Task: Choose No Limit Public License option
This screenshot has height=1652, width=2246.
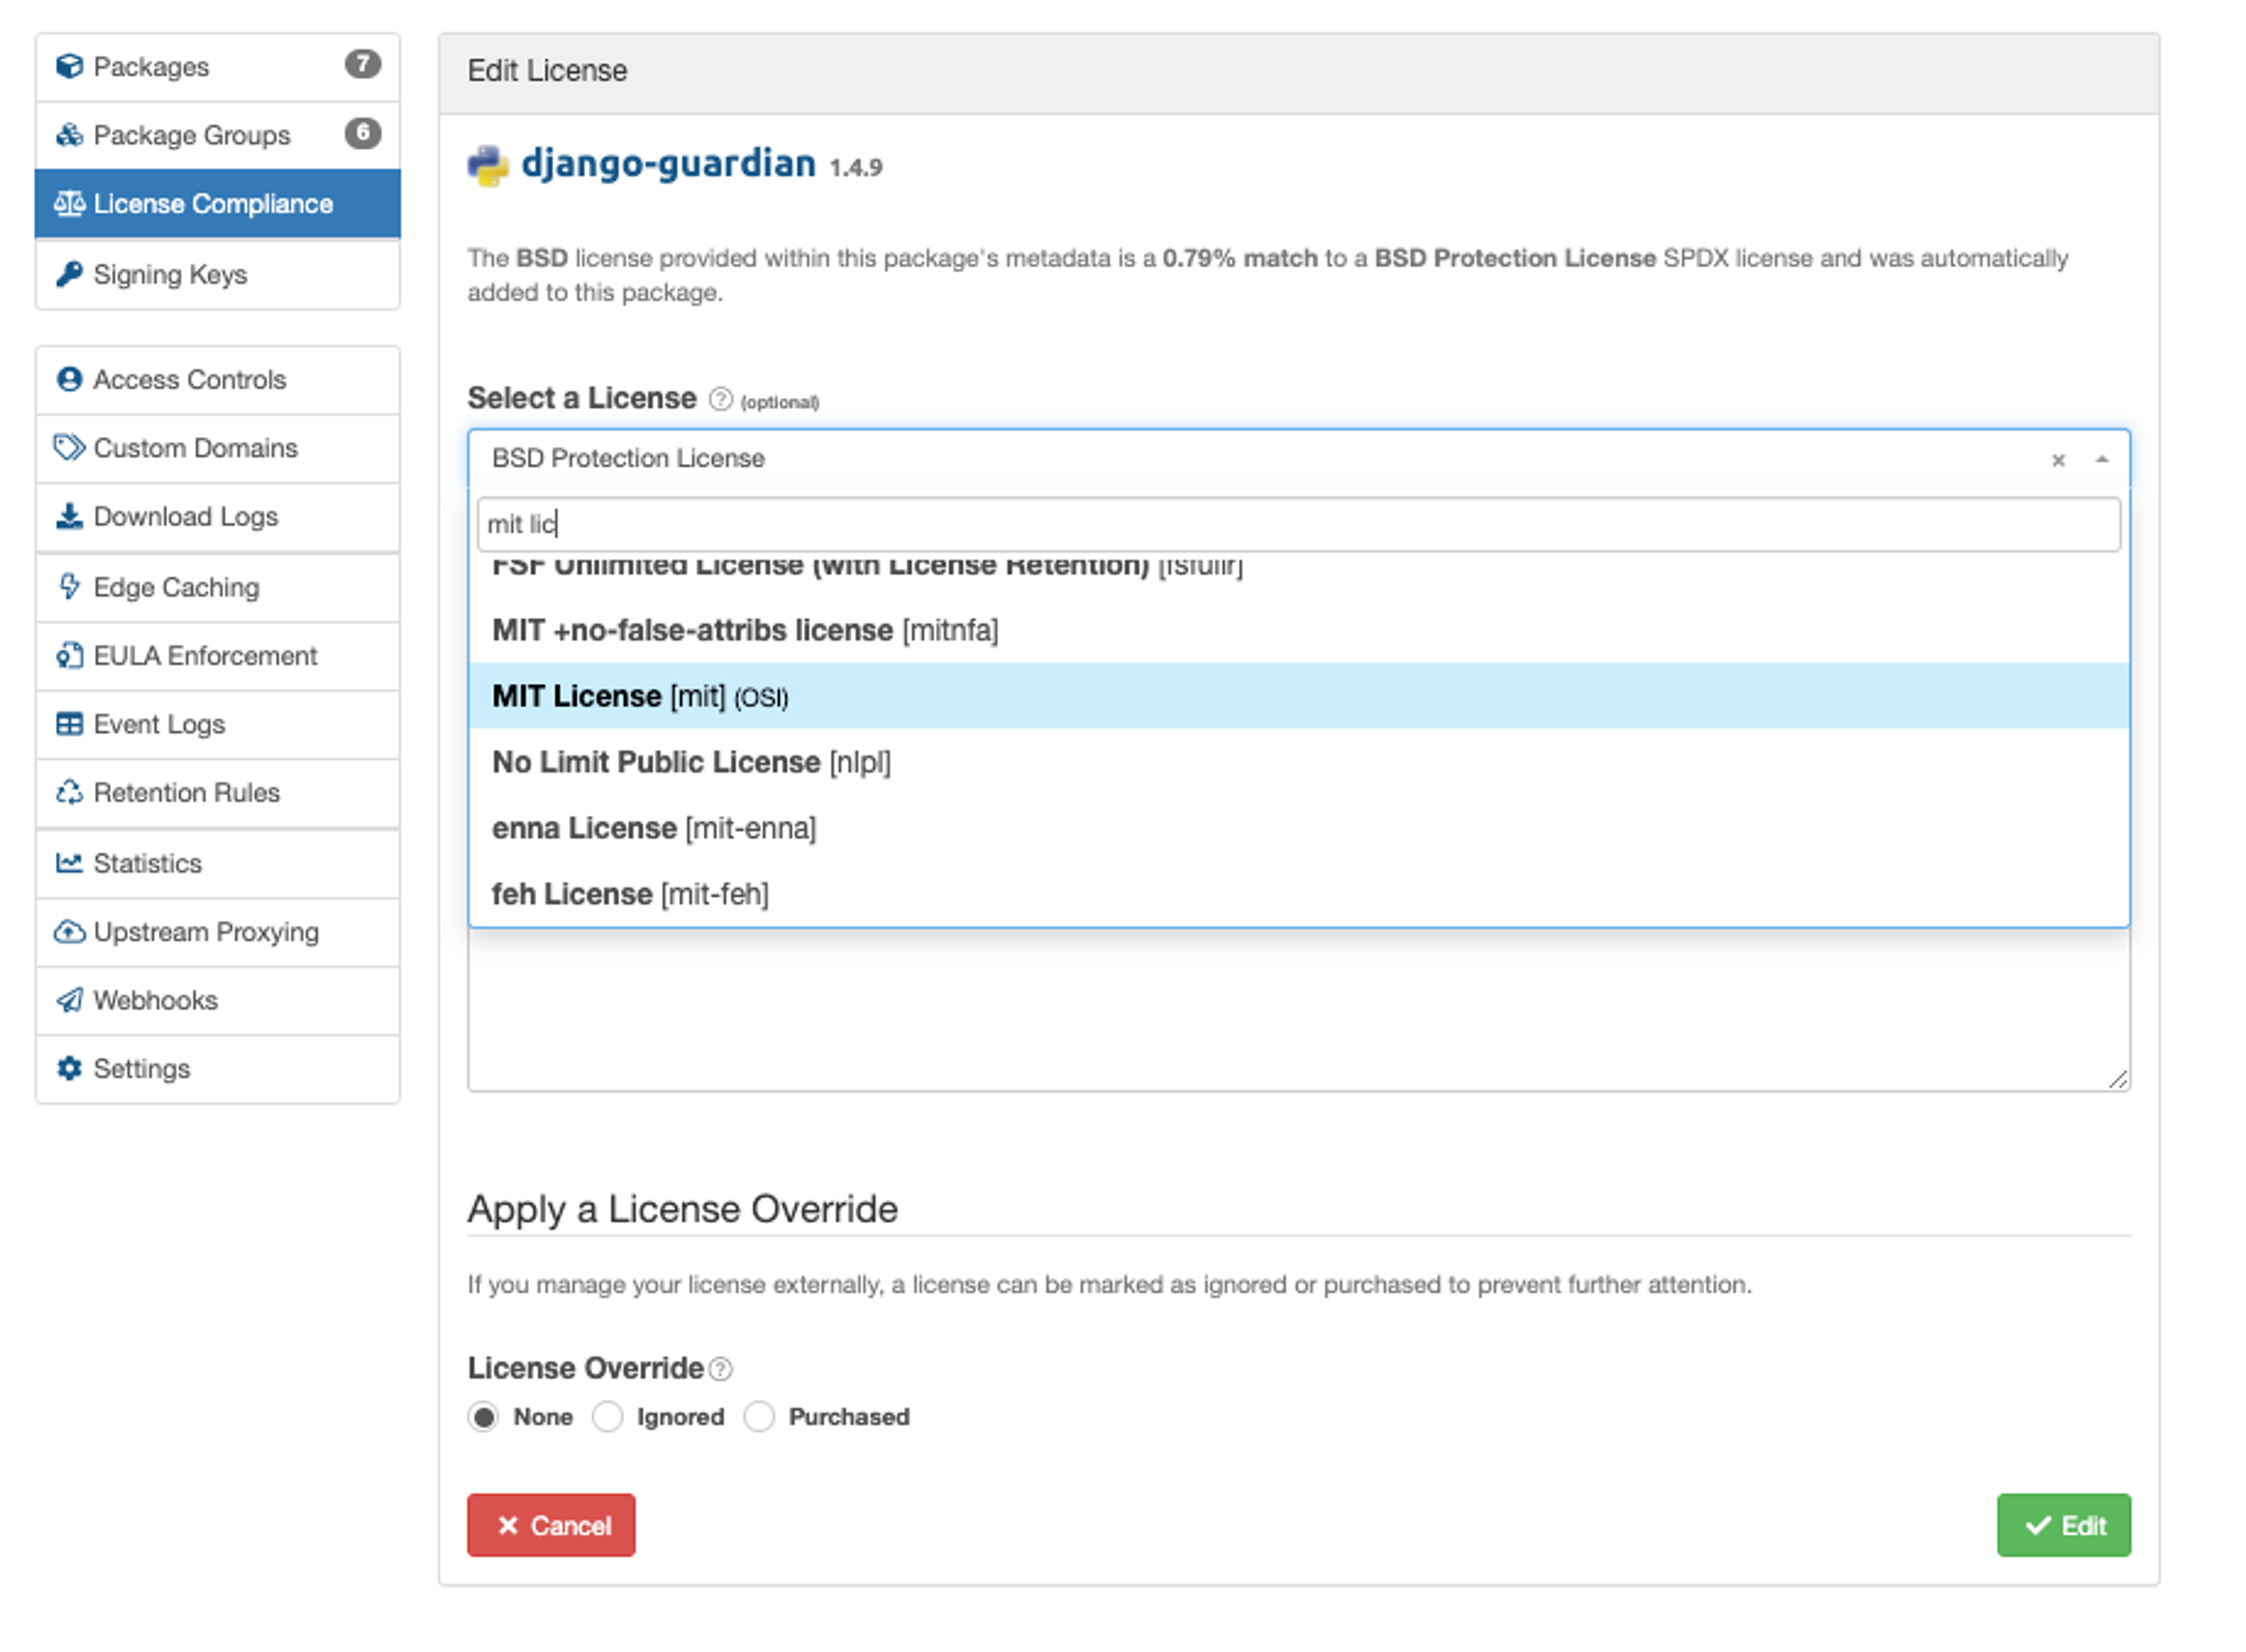Action: click(690, 762)
